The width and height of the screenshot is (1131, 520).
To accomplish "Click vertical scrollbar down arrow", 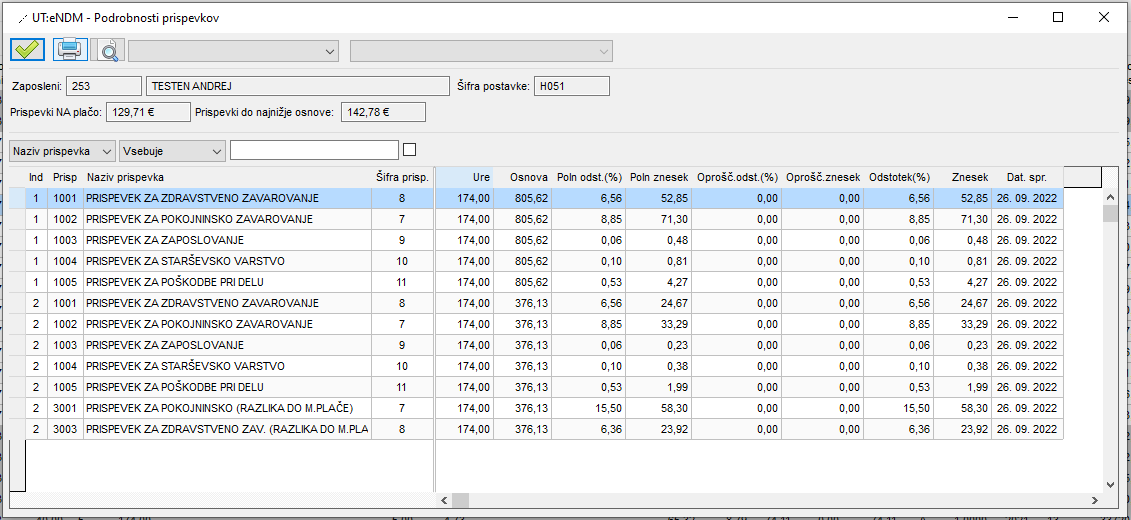I will pyautogui.click(x=1109, y=485).
